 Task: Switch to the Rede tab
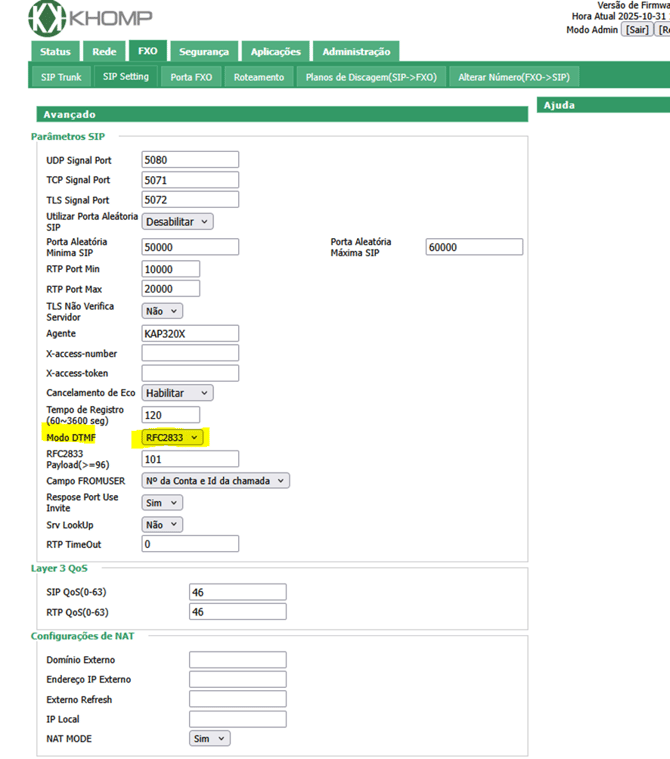[104, 52]
